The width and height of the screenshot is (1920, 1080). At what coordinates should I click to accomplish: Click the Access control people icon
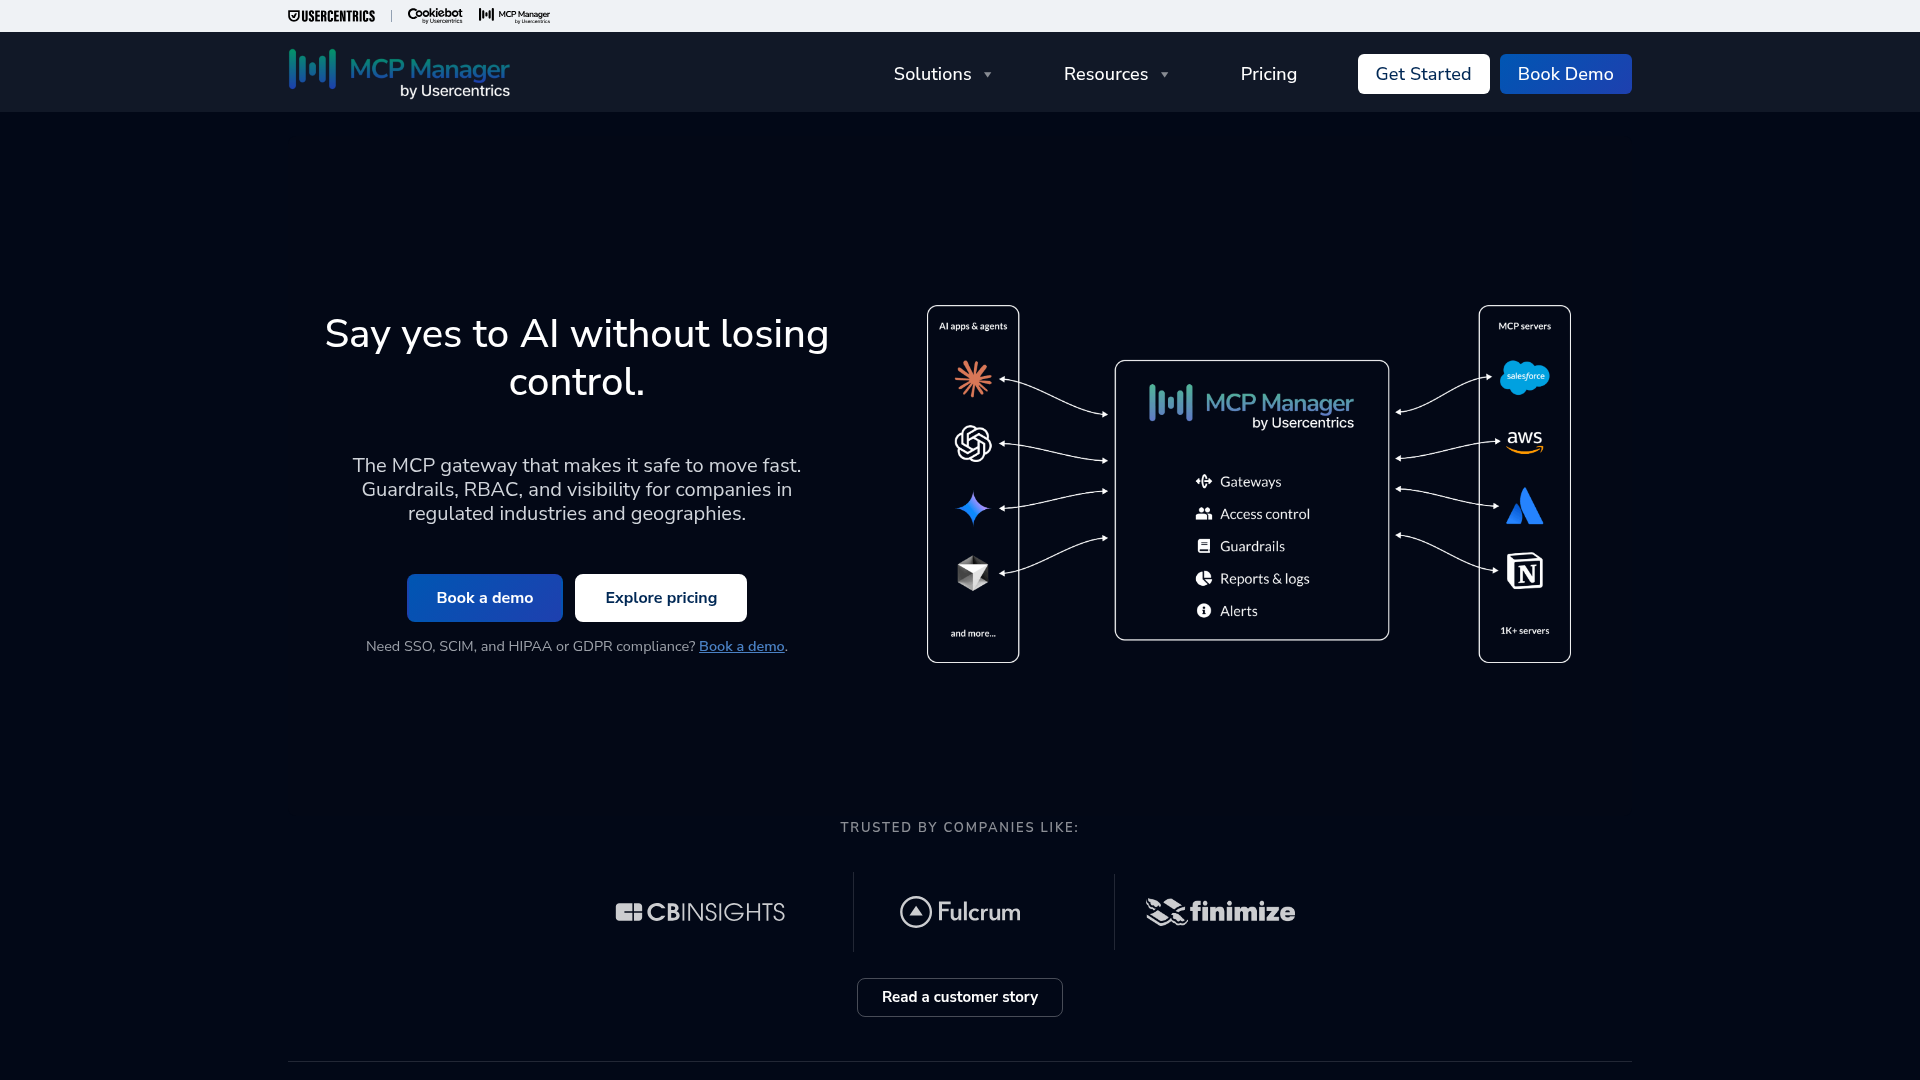coord(1204,513)
